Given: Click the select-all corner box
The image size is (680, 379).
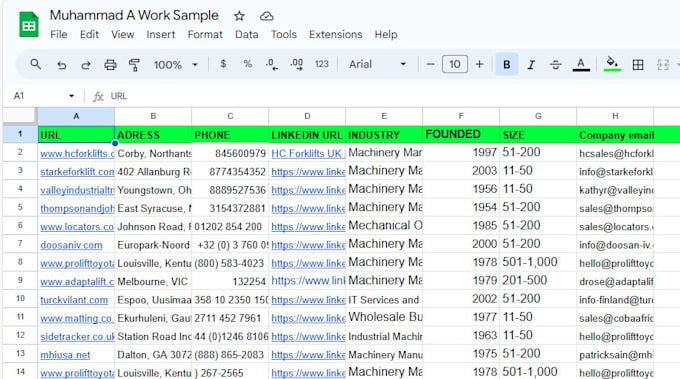Looking at the screenshot, I should 20,116.
